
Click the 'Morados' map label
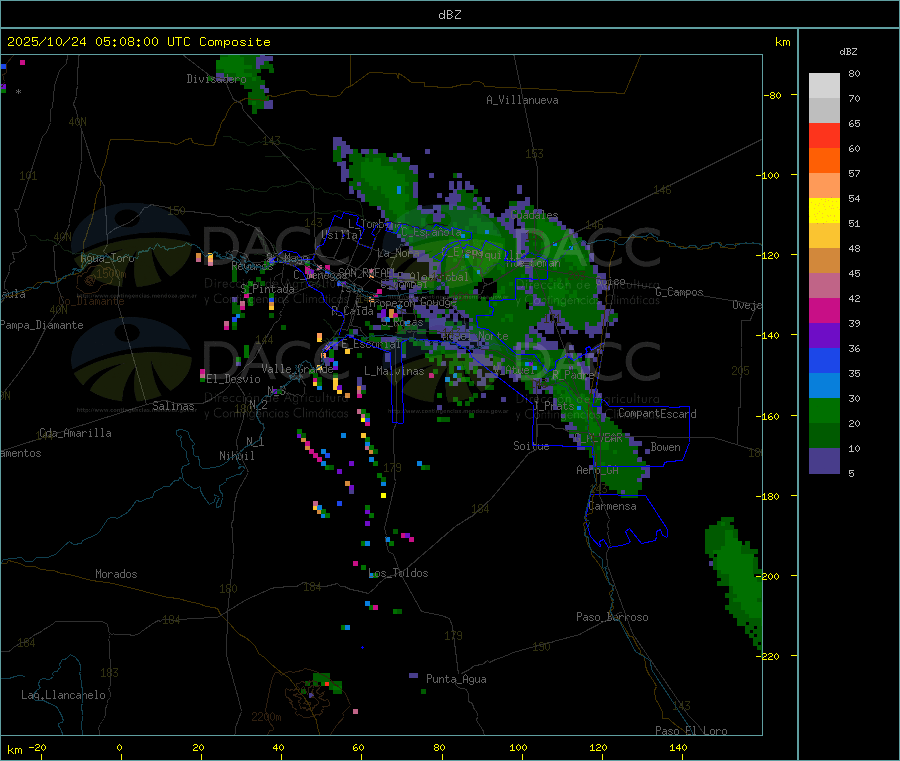116,574
